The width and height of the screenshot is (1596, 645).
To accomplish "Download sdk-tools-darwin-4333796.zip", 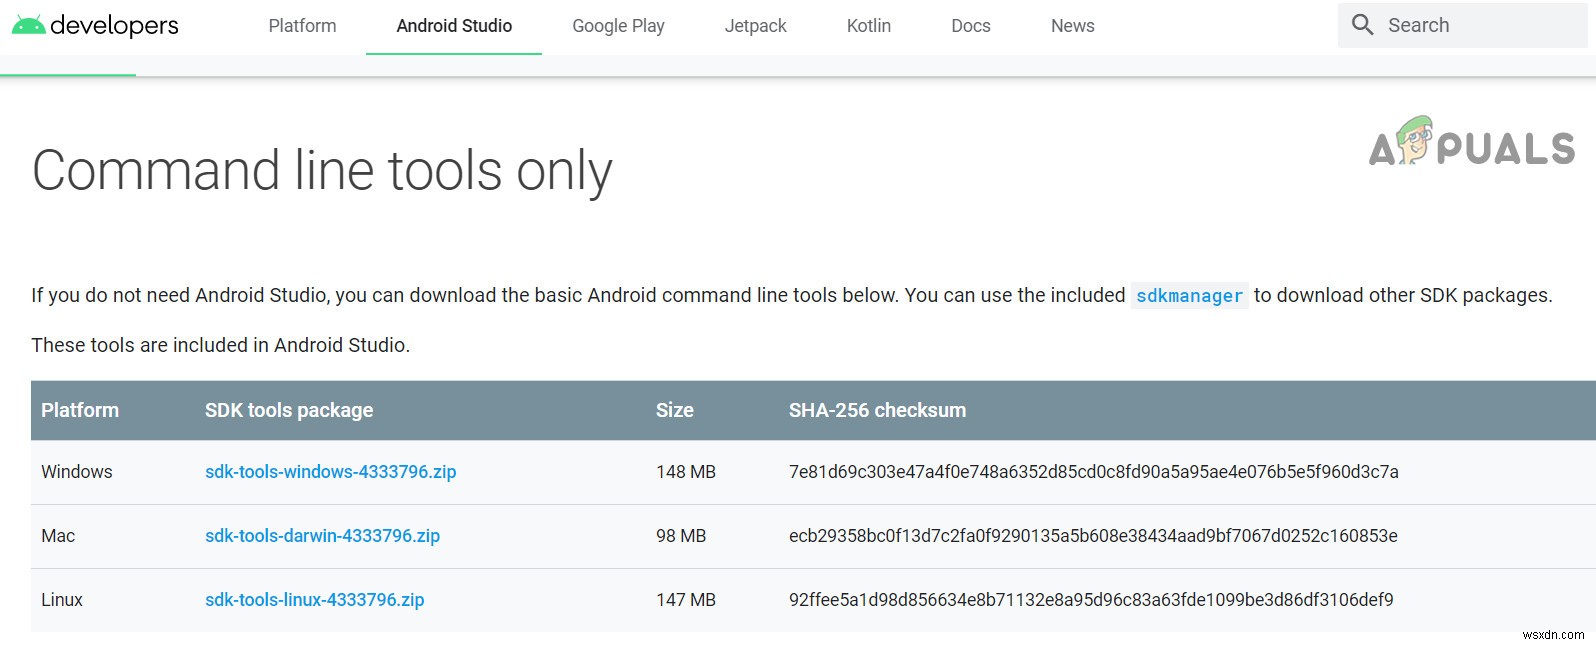I will click(322, 536).
